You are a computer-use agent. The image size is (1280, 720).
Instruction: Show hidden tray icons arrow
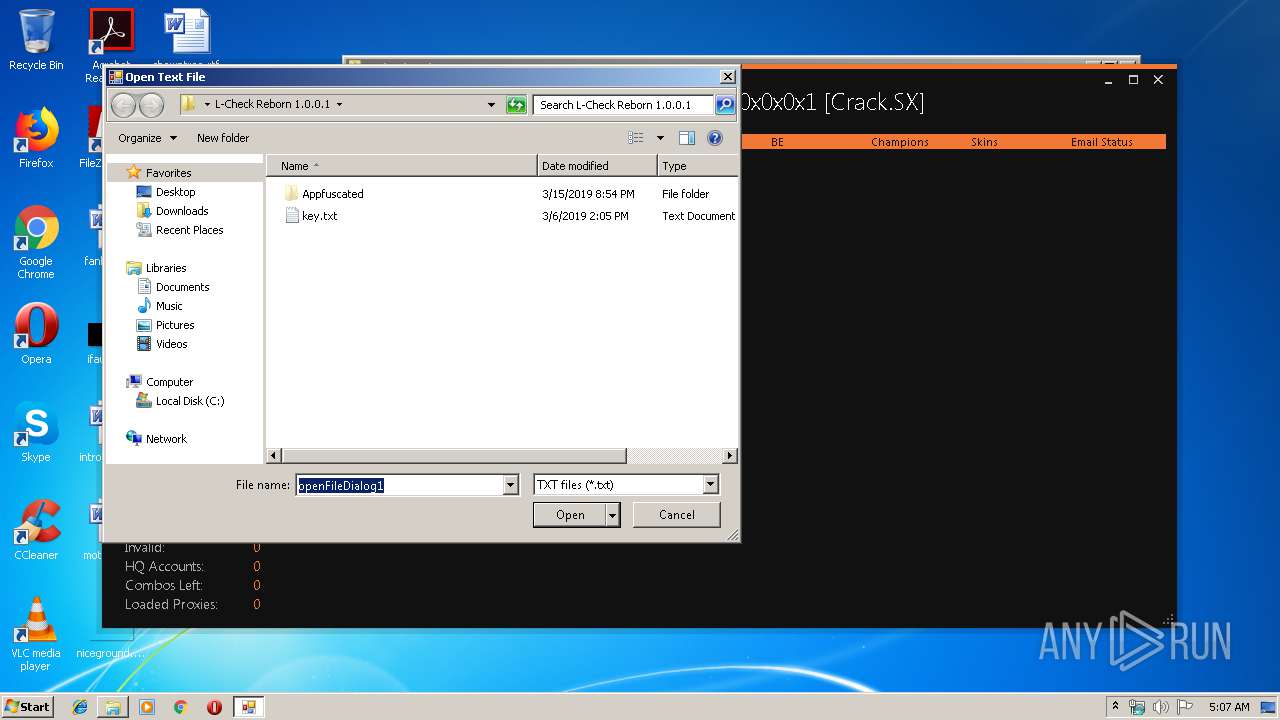pos(1116,707)
